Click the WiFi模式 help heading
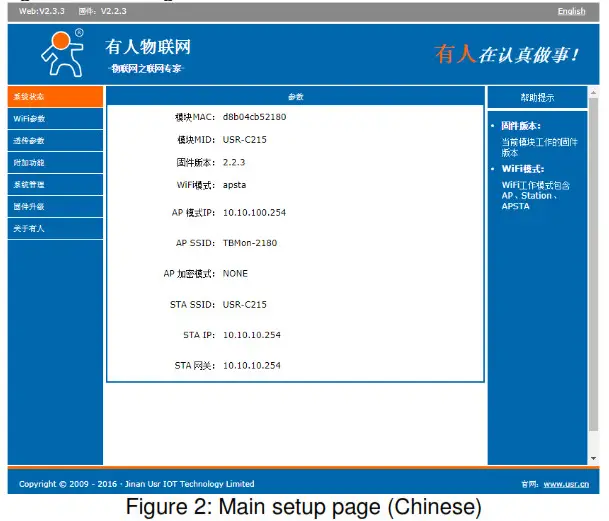This screenshot has height=521, width=609. 523,169
